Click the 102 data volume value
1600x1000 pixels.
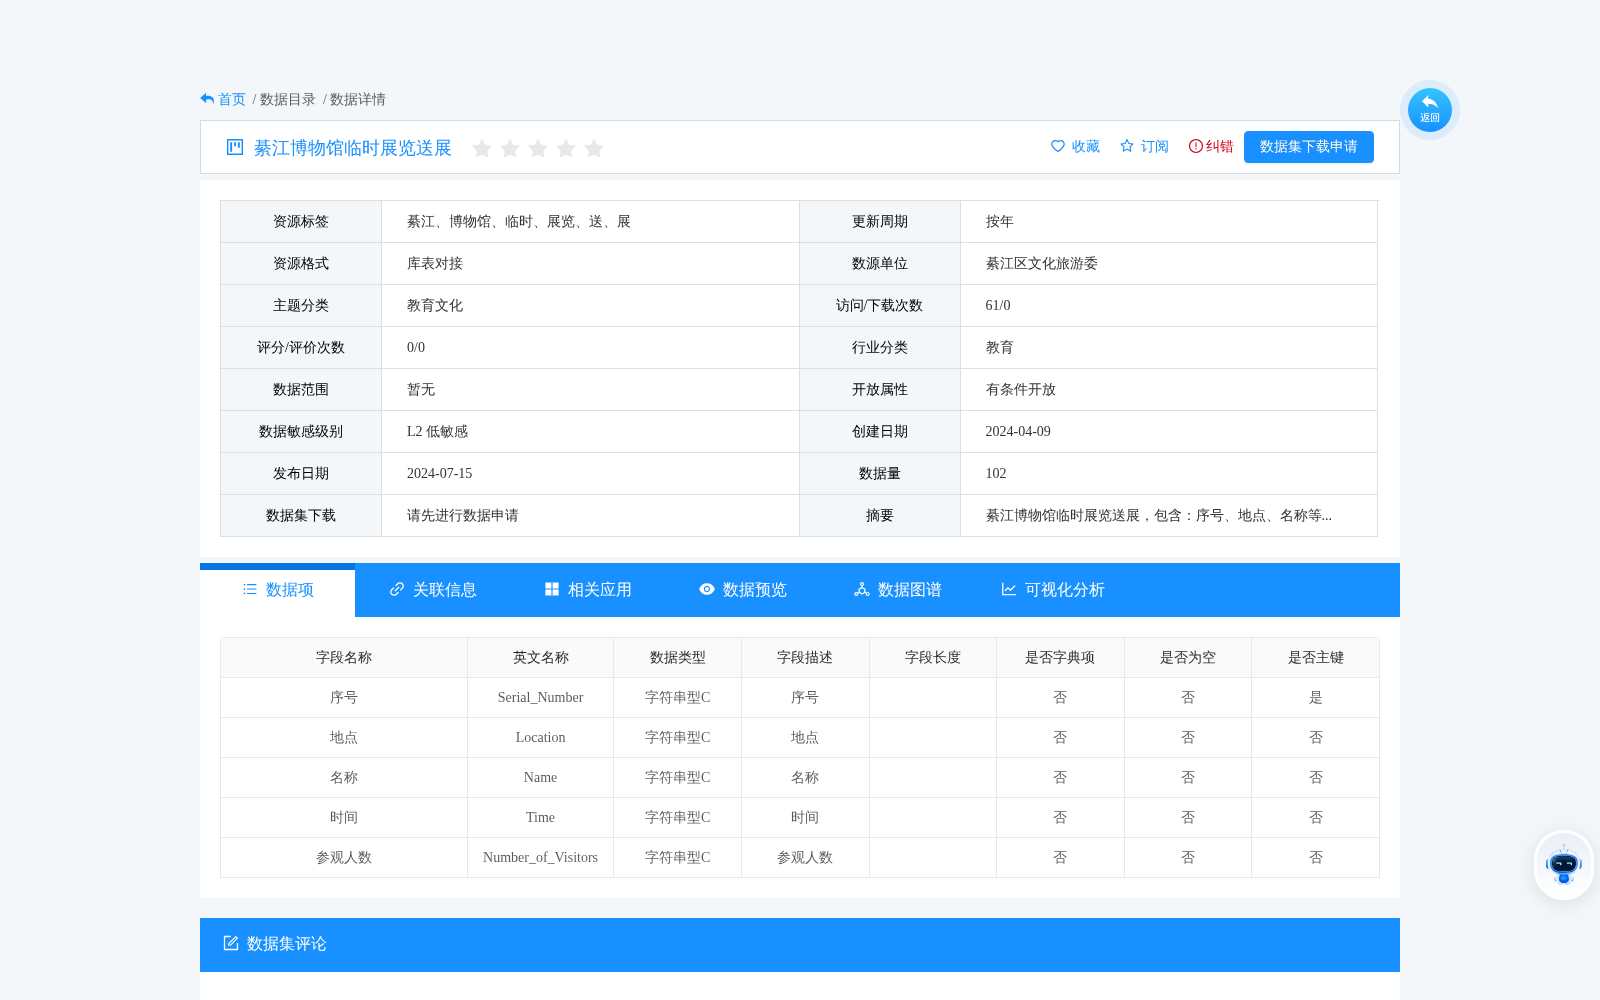point(995,473)
